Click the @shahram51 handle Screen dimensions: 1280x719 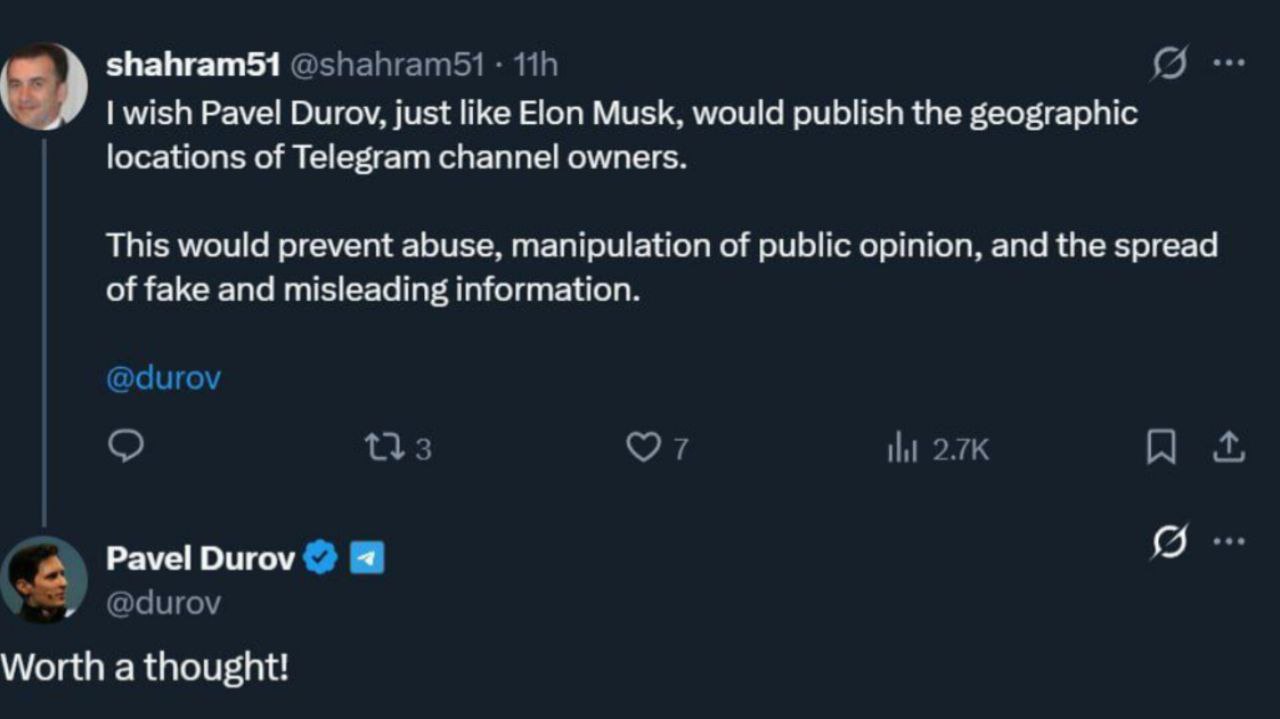click(386, 65)
